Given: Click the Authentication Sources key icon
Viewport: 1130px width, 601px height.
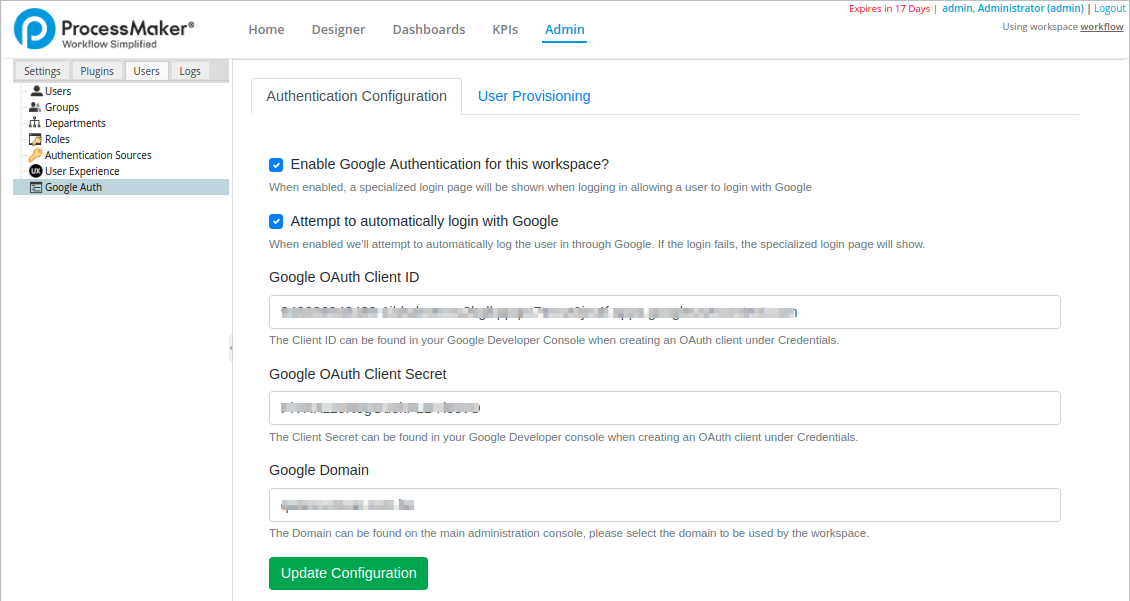Looking at the screenshot, I should pyautogui.click(x=36, y=155).
